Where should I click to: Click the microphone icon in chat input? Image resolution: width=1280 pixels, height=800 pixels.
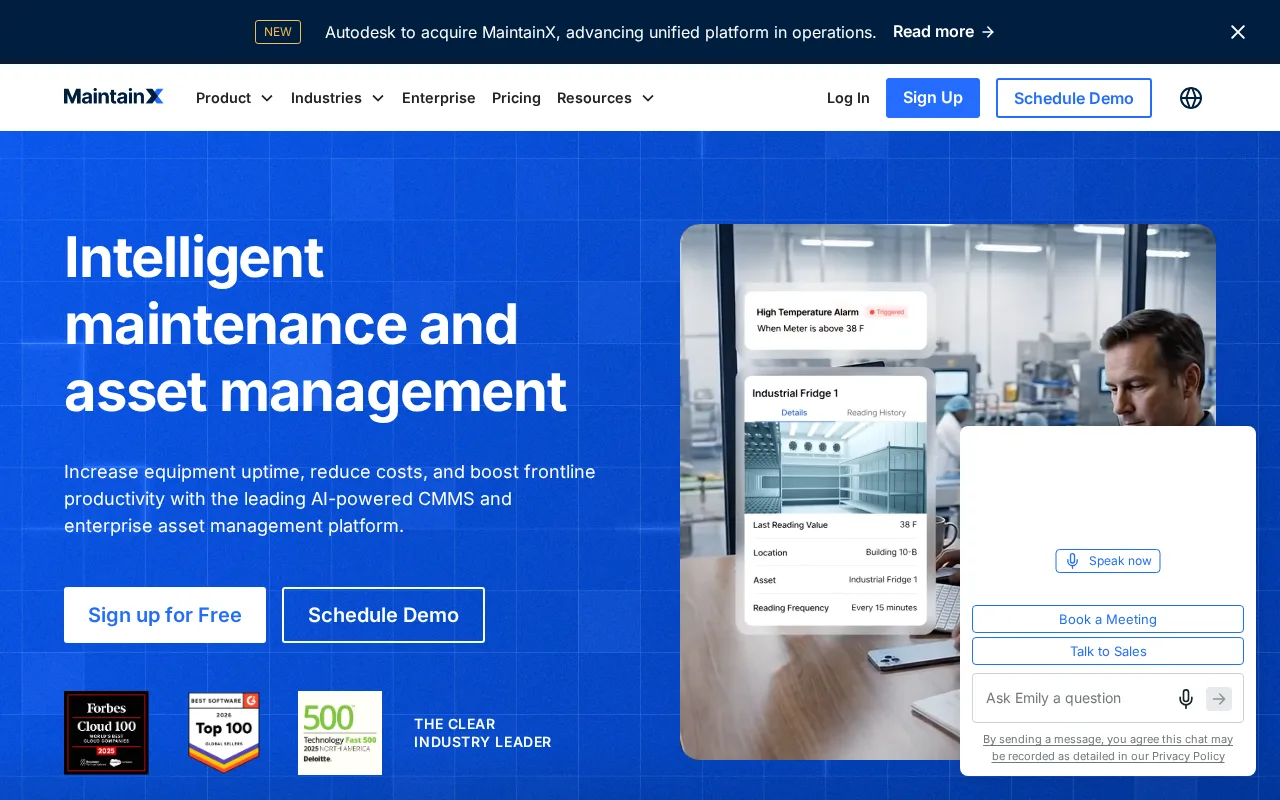pos(1186,699)
